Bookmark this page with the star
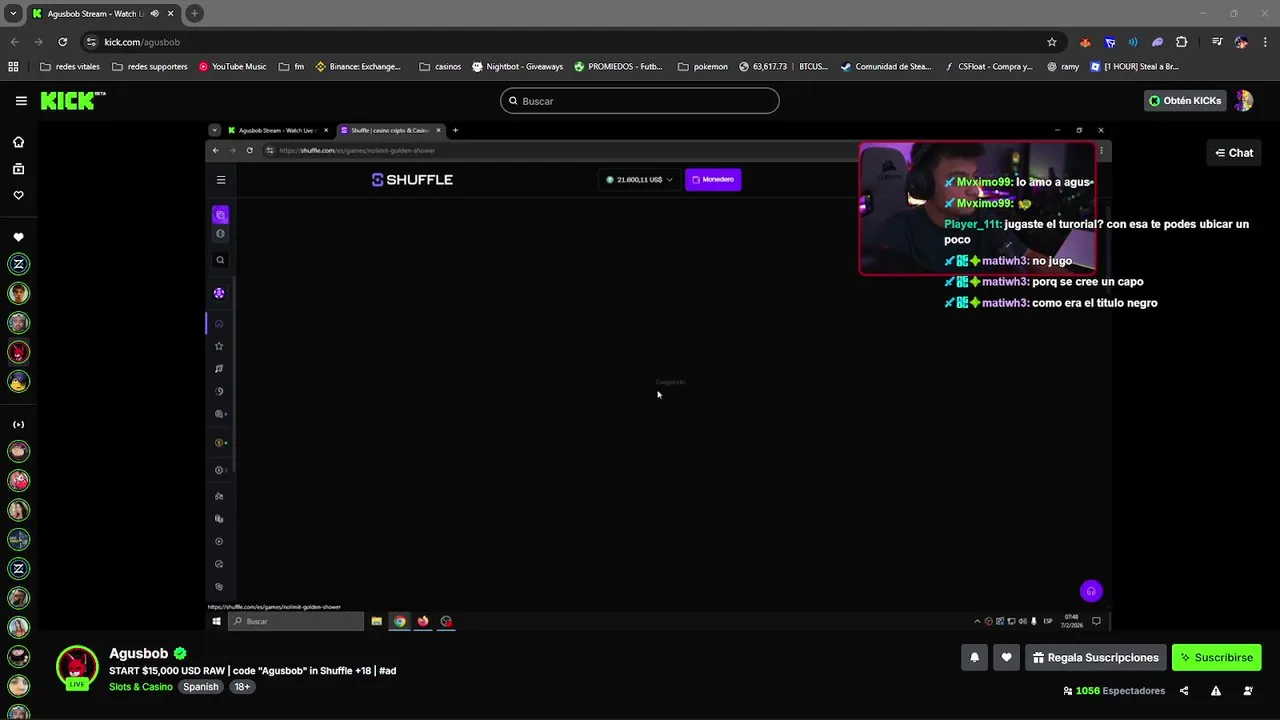 [x=1052, y=42]
